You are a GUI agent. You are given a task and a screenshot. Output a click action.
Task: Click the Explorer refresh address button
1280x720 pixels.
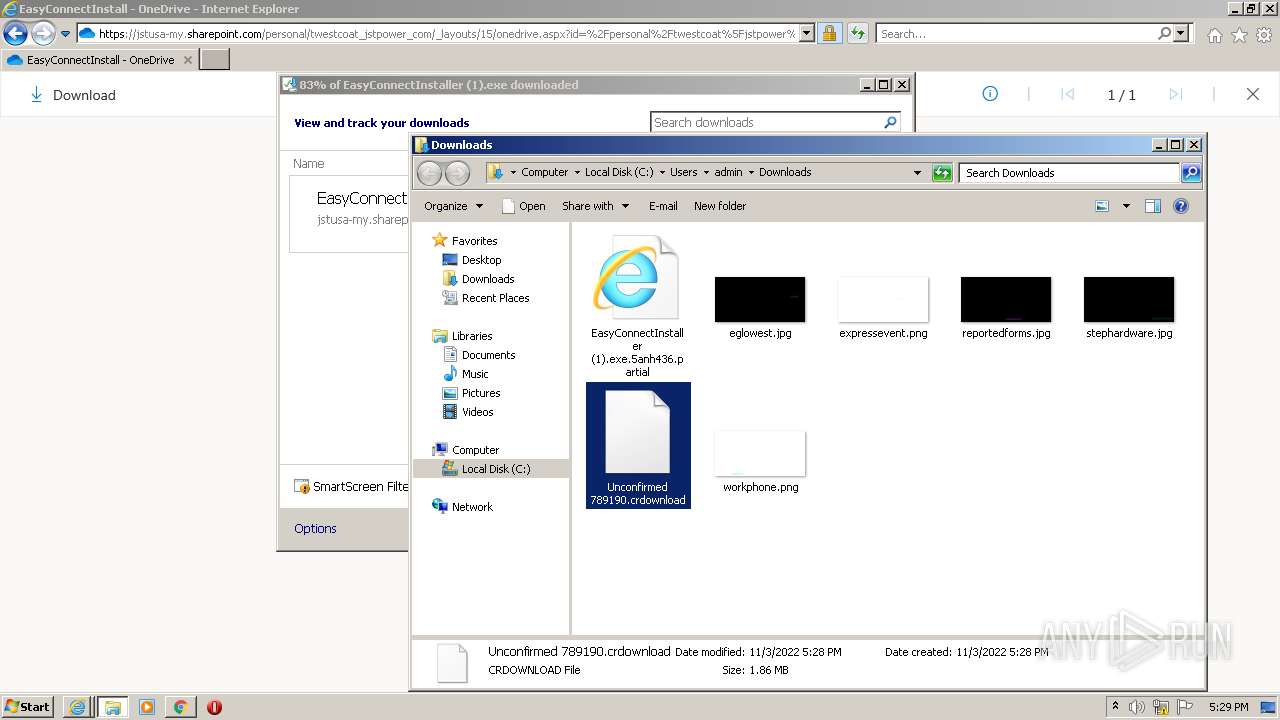(942, 173)
